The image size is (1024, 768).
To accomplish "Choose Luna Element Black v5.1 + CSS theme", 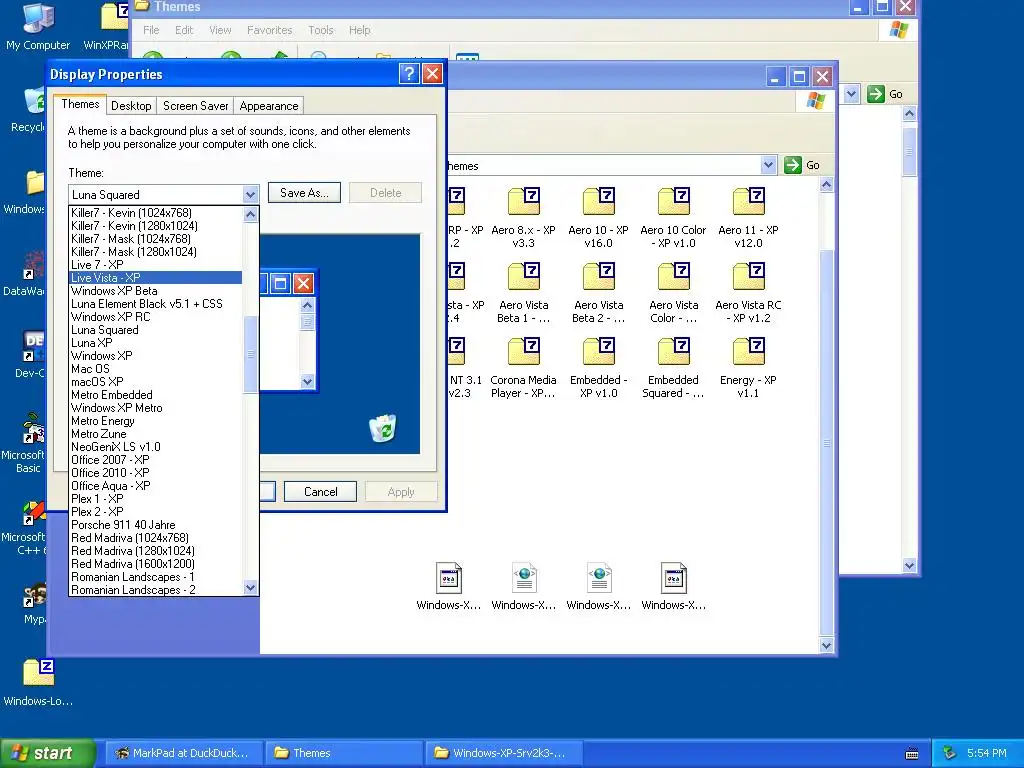I will [x=155, y=304].
